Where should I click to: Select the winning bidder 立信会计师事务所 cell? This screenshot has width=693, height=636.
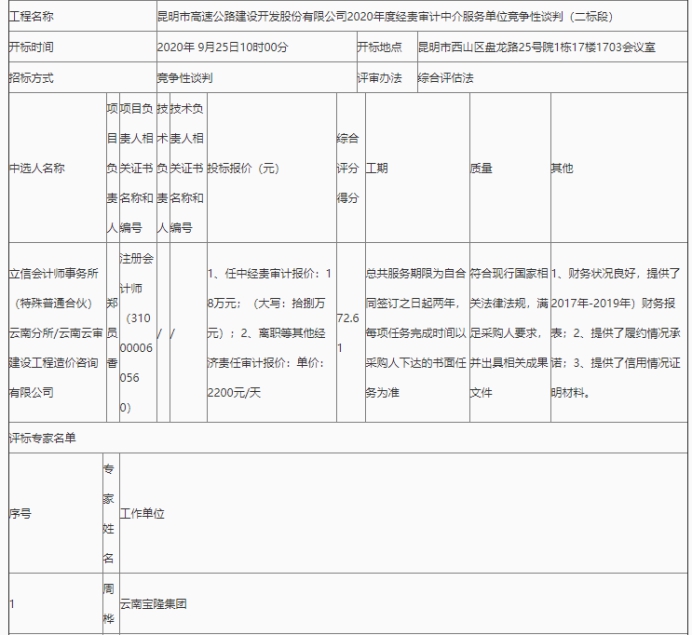point(53,332)
